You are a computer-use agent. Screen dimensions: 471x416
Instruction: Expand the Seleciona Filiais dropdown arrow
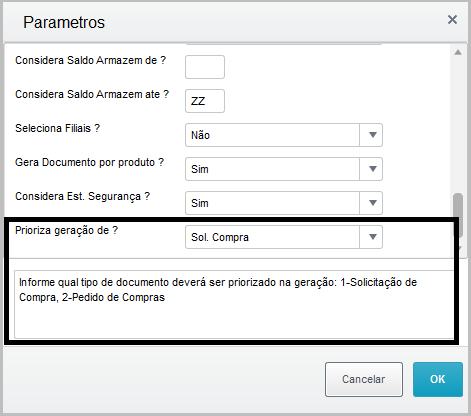pos(371,135)
